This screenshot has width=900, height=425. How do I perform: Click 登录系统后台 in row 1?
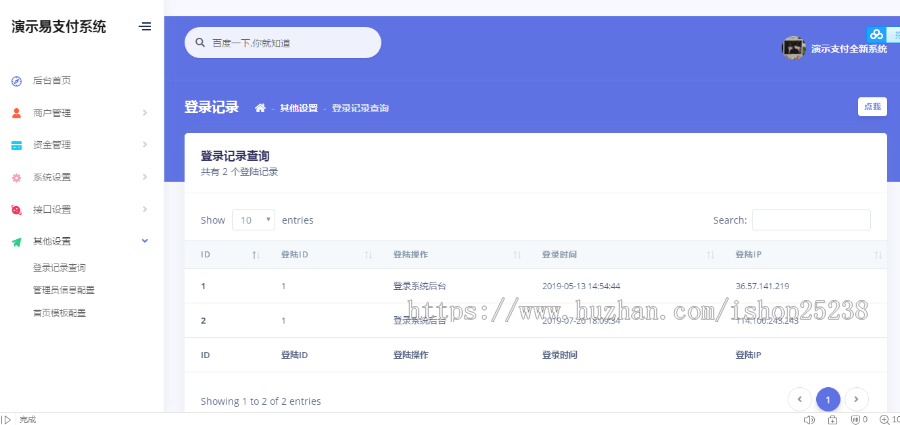(x=420, y=285)
